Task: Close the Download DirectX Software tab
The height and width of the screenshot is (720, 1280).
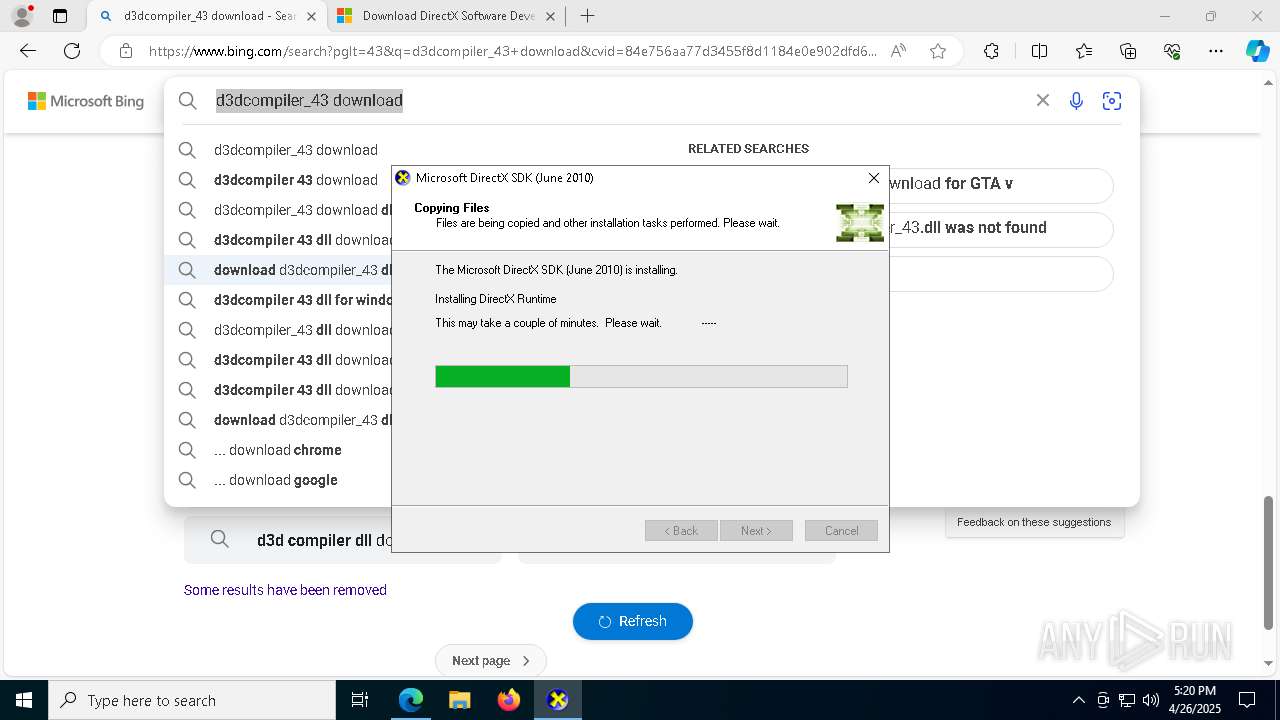Action: (550, 16)
